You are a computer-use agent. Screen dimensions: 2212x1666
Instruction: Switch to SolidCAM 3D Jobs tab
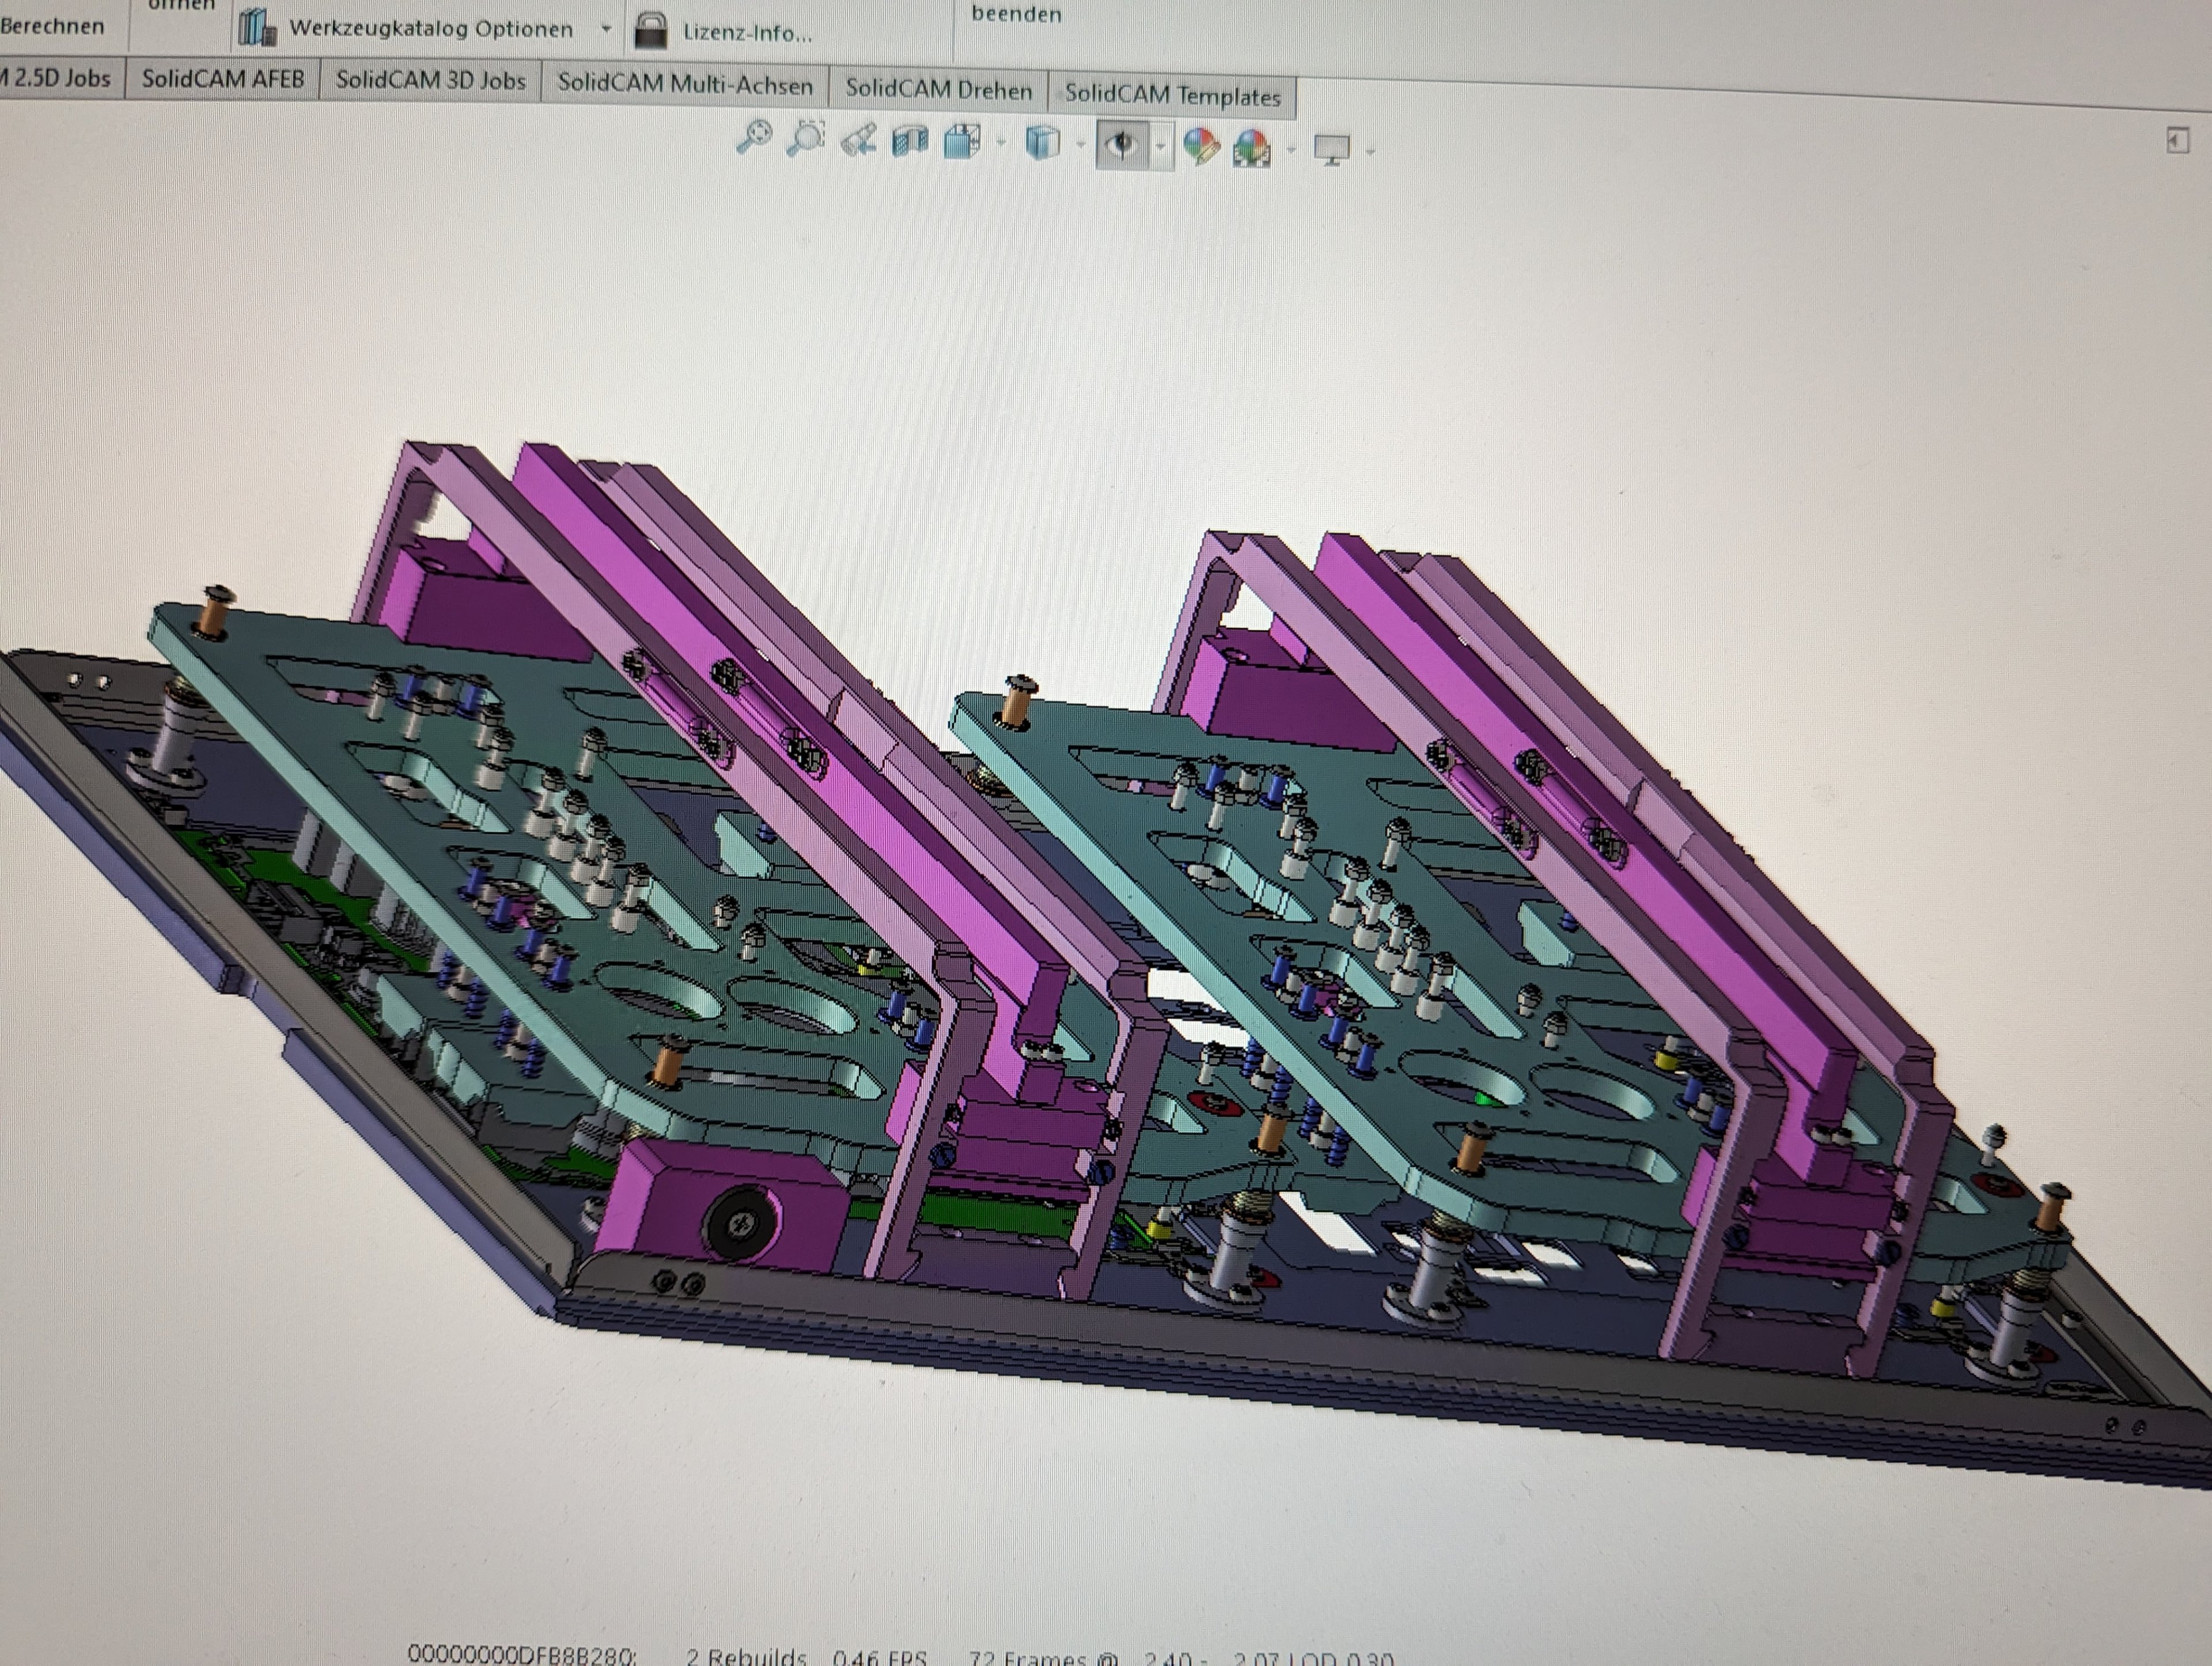pyautogui.click(x=430, y=80)
